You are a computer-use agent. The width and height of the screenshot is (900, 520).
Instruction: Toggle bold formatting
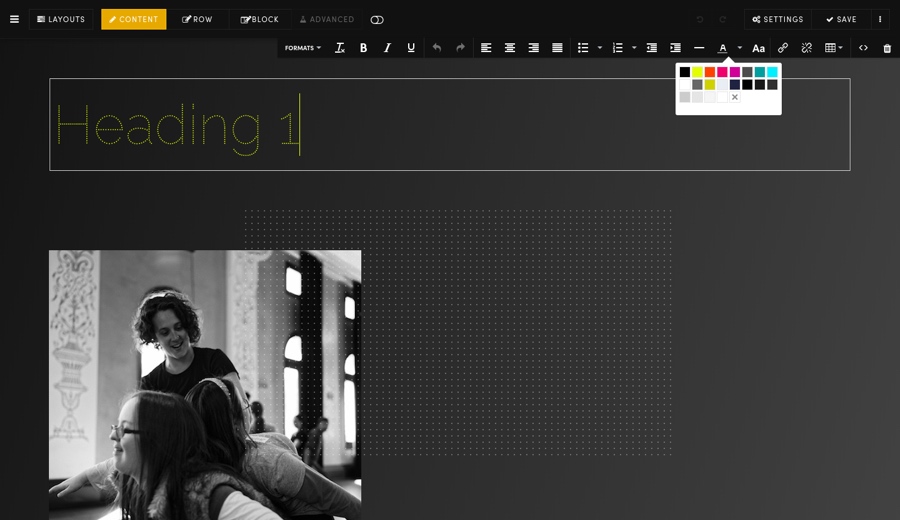[363, 48]
